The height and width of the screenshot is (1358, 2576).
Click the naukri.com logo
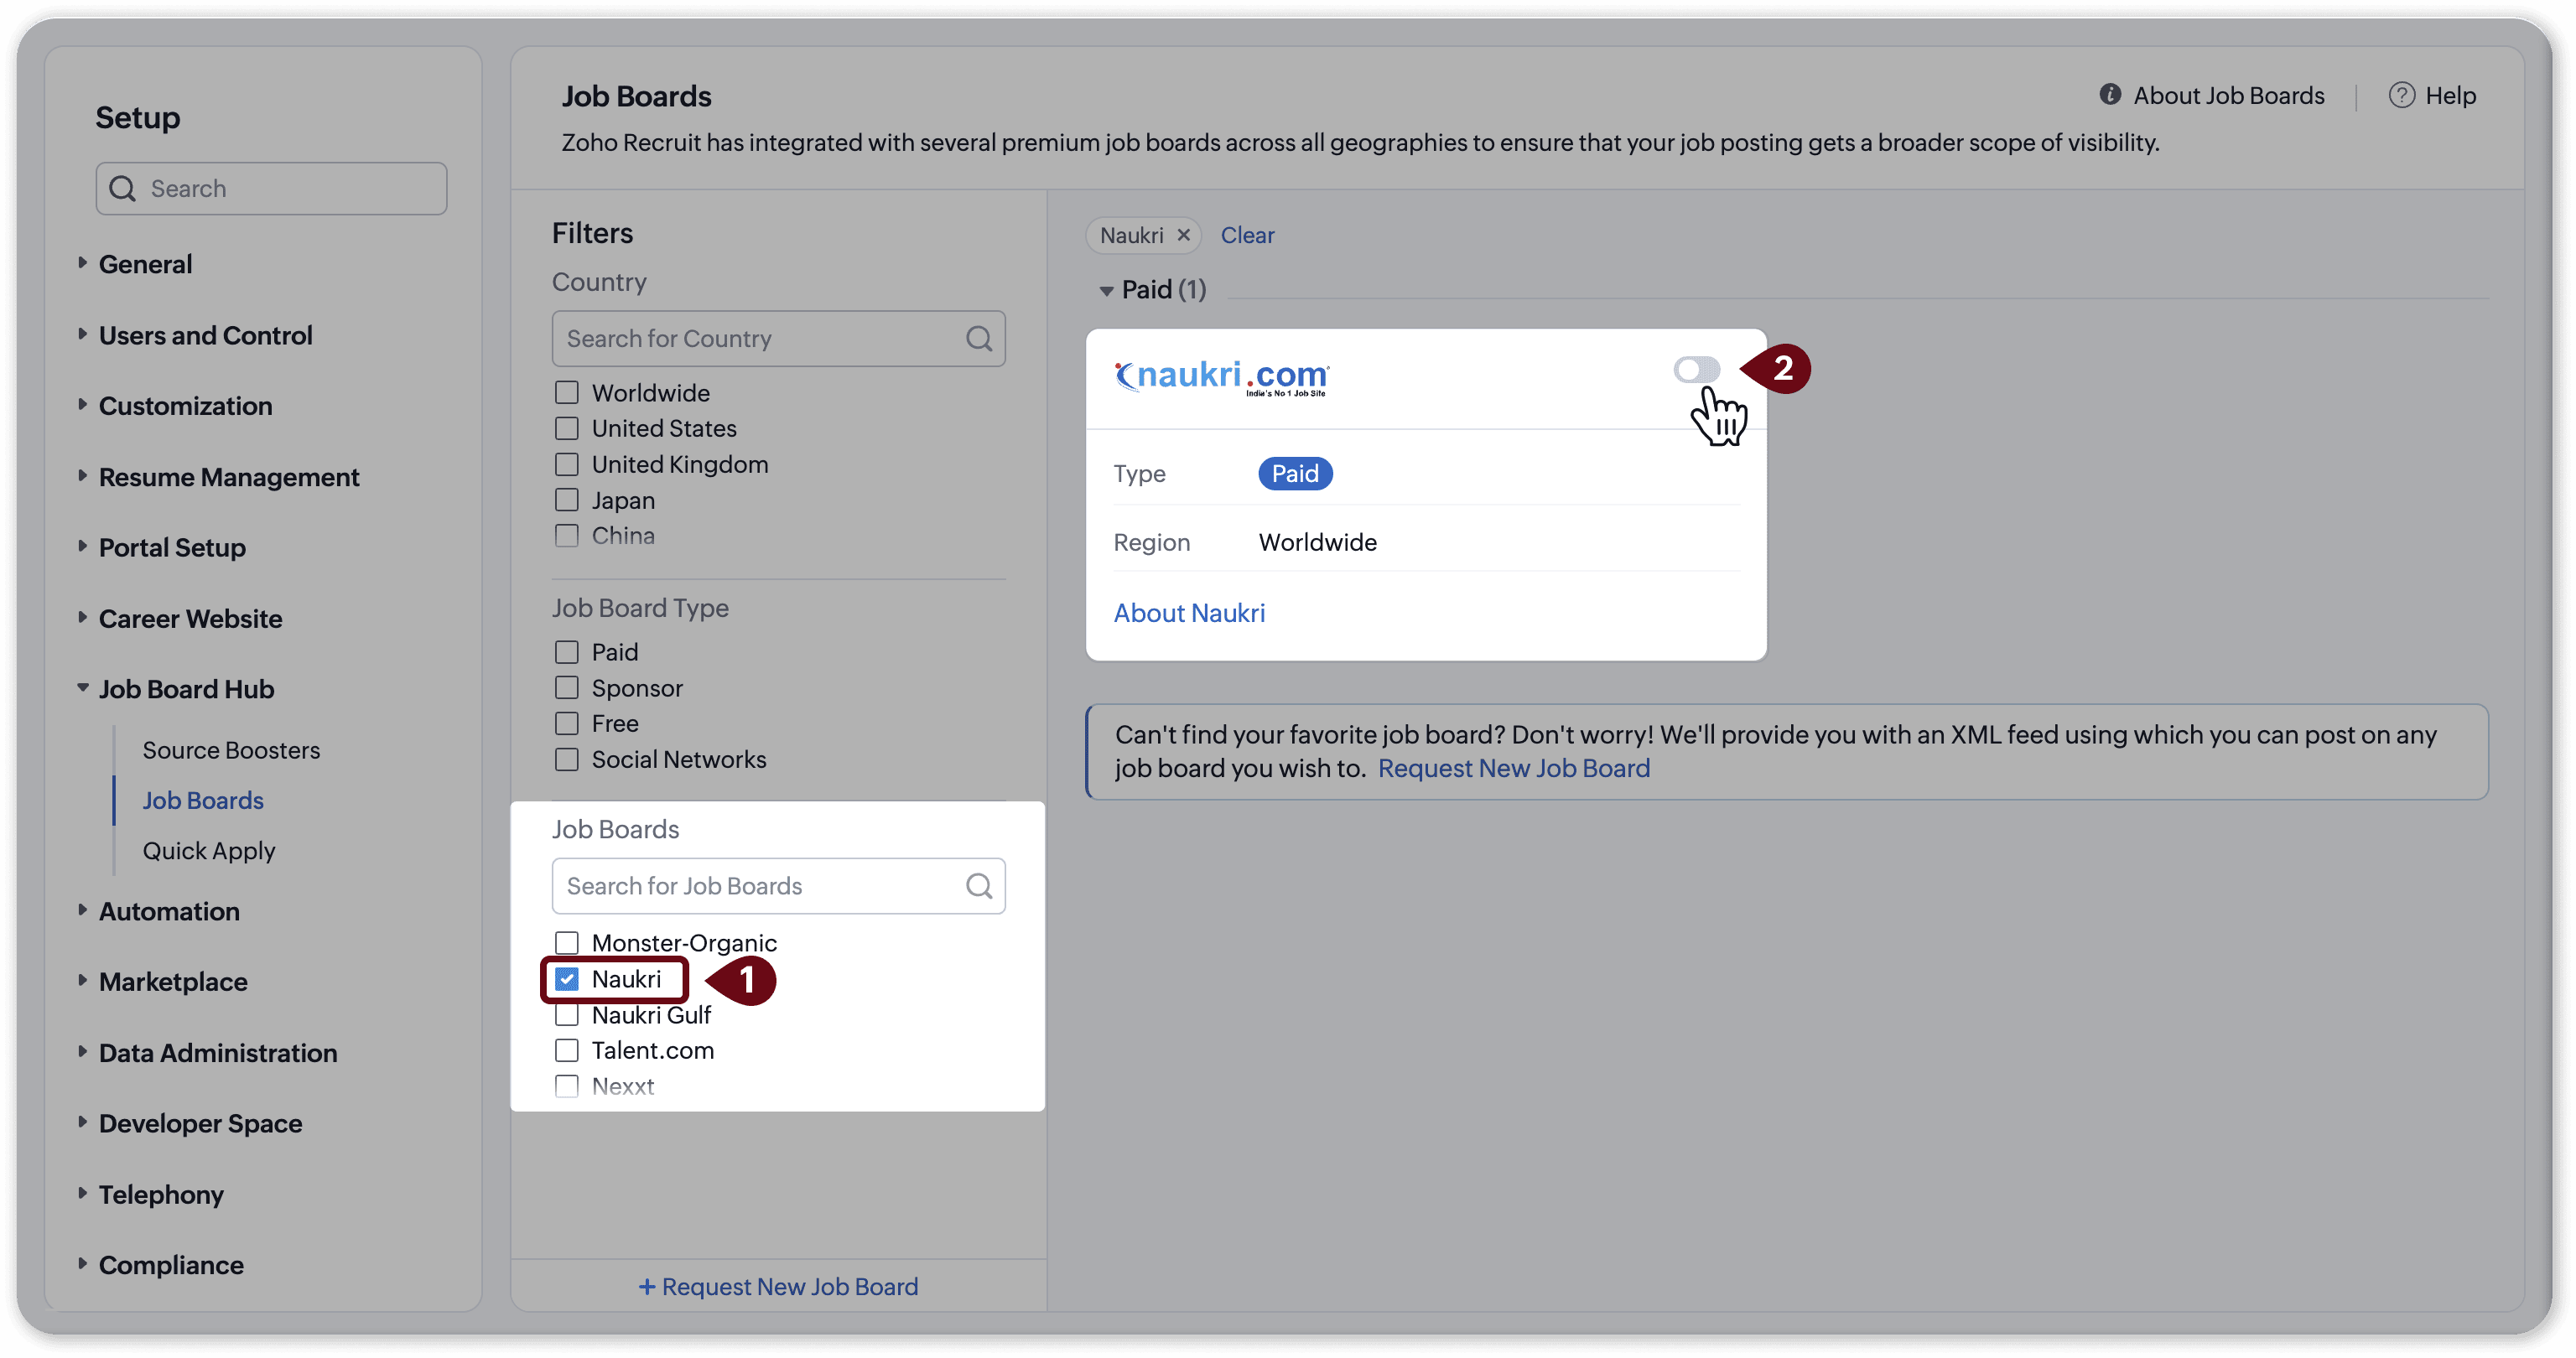(1222, 377)
